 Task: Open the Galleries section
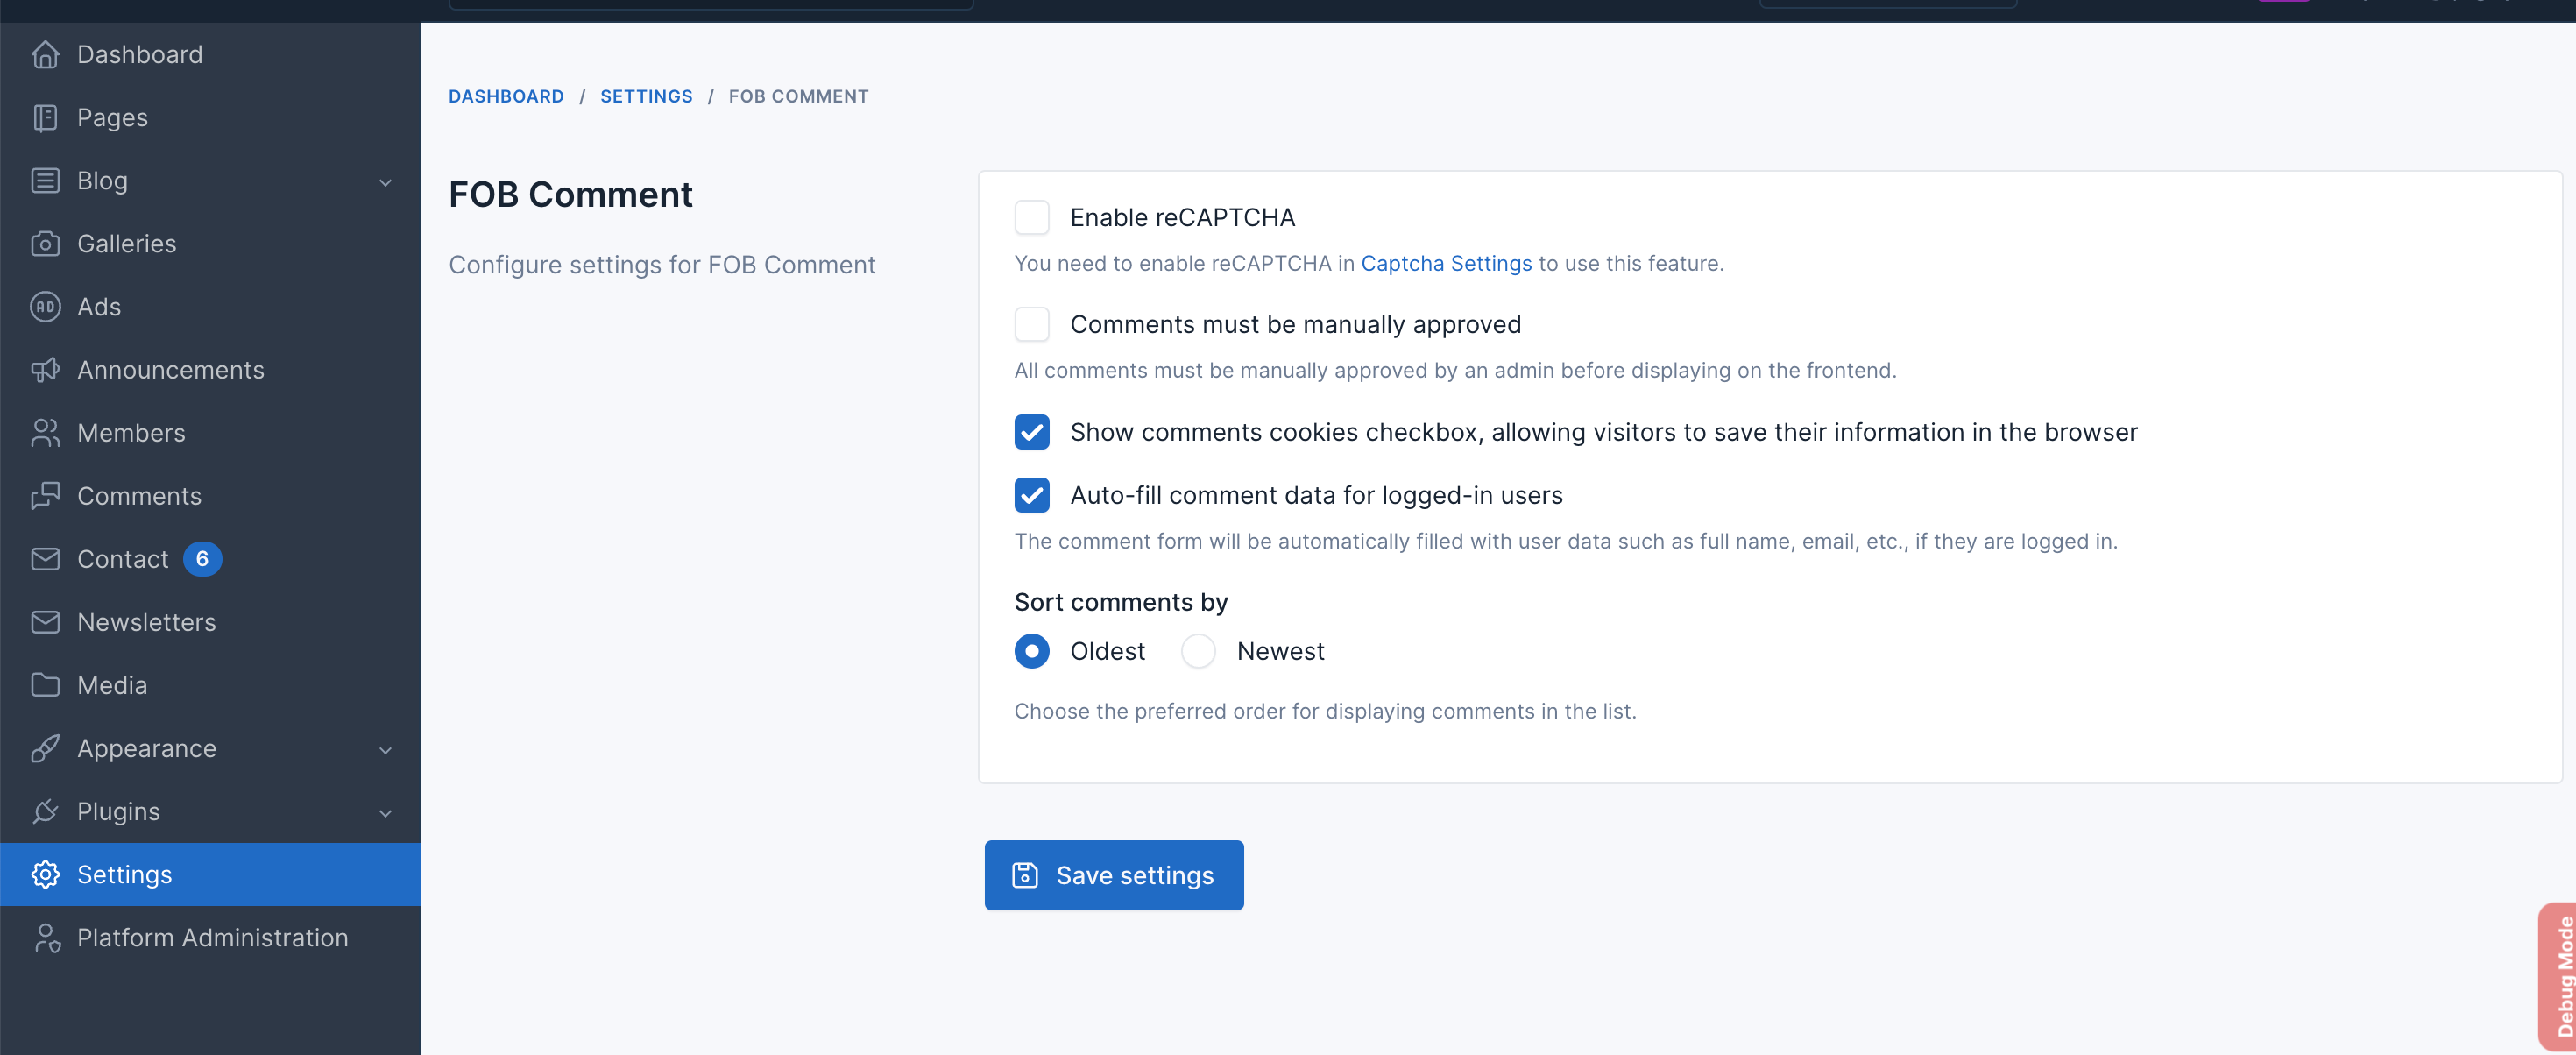coord(46,243)
